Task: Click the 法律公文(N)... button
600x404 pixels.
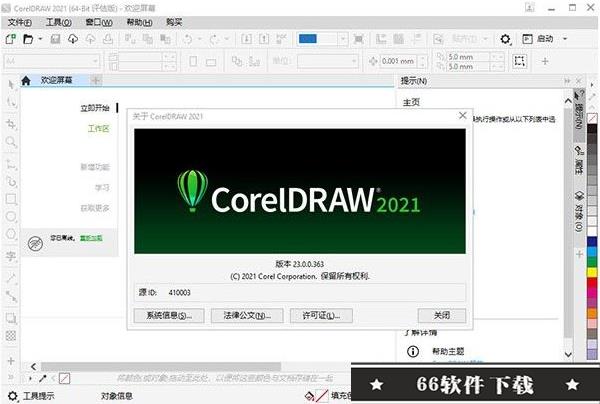Action: 247,316
